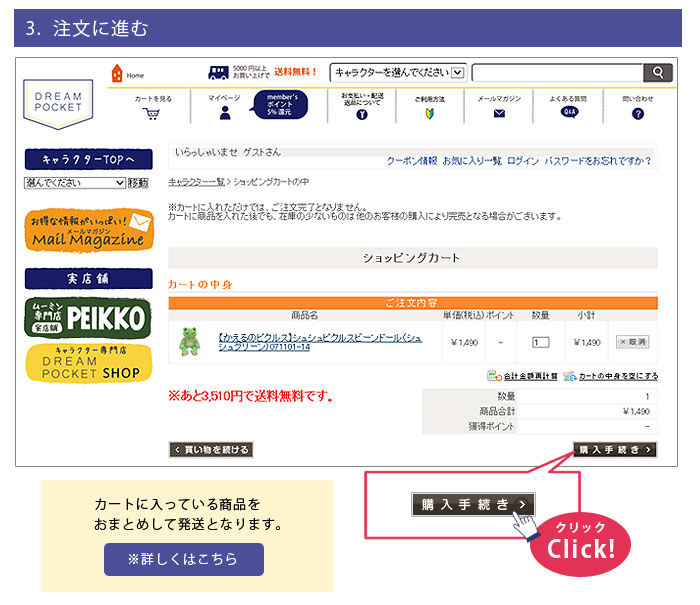This screenshot has height=605, width=700.
Task: Click the Dream Pocket logo
Action: pyautogui.click(x=59, y=103)
